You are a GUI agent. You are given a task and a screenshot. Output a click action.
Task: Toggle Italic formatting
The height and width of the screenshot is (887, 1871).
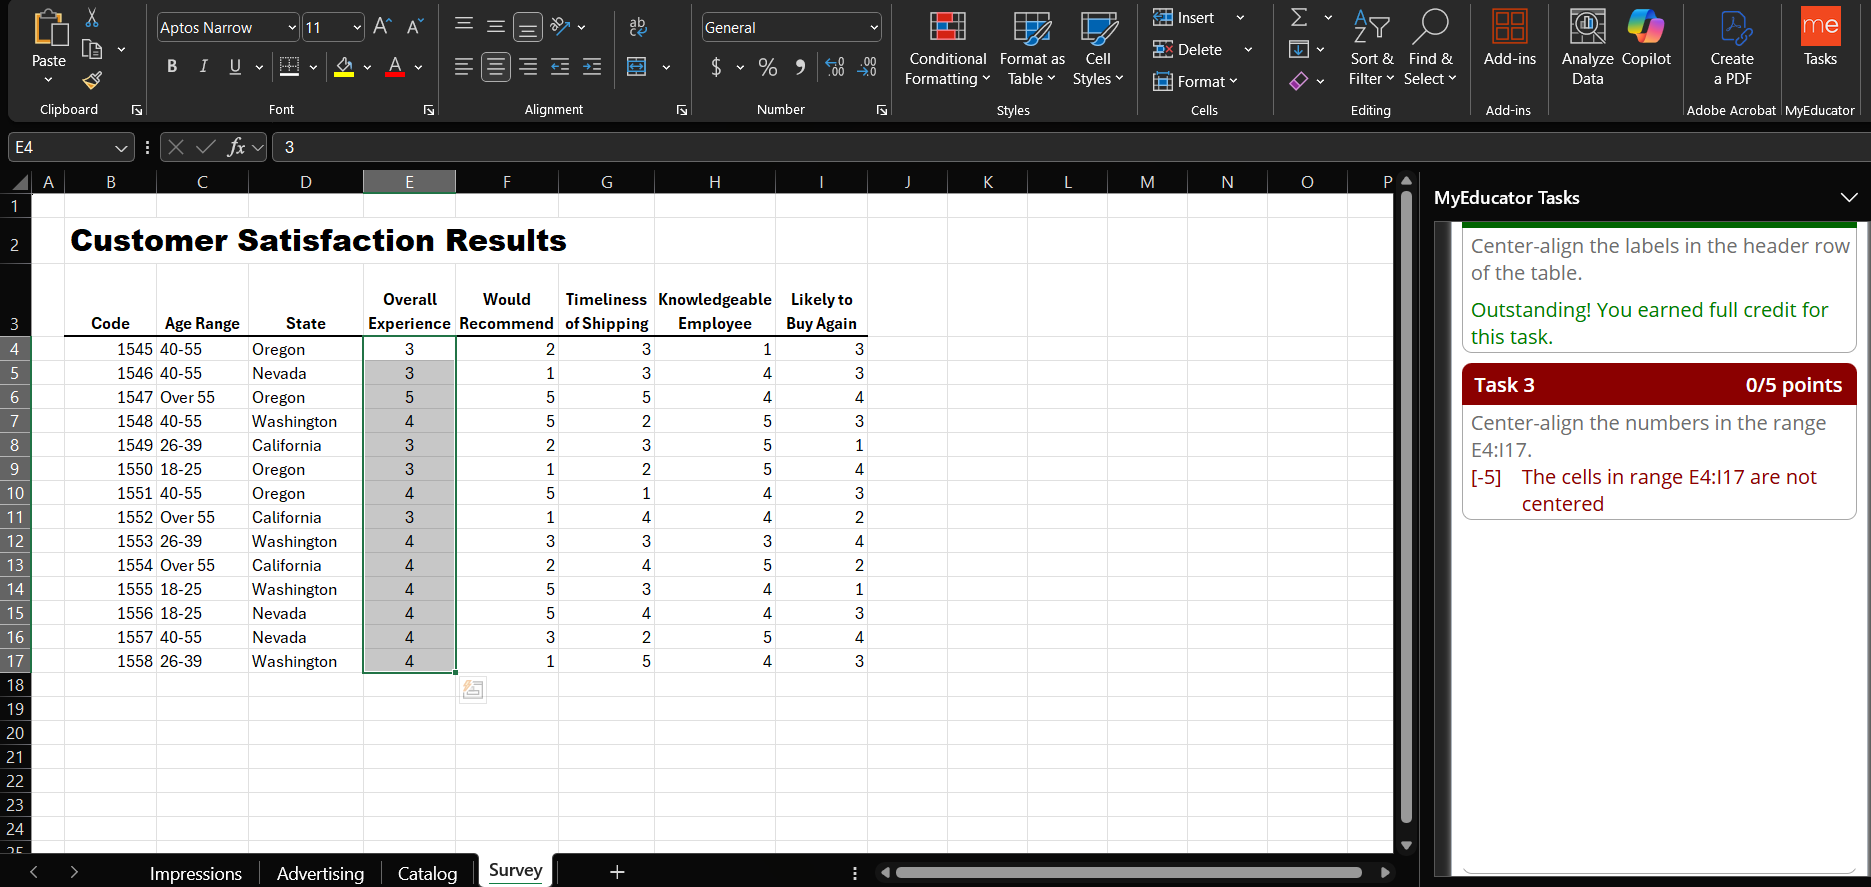(204, 67)
